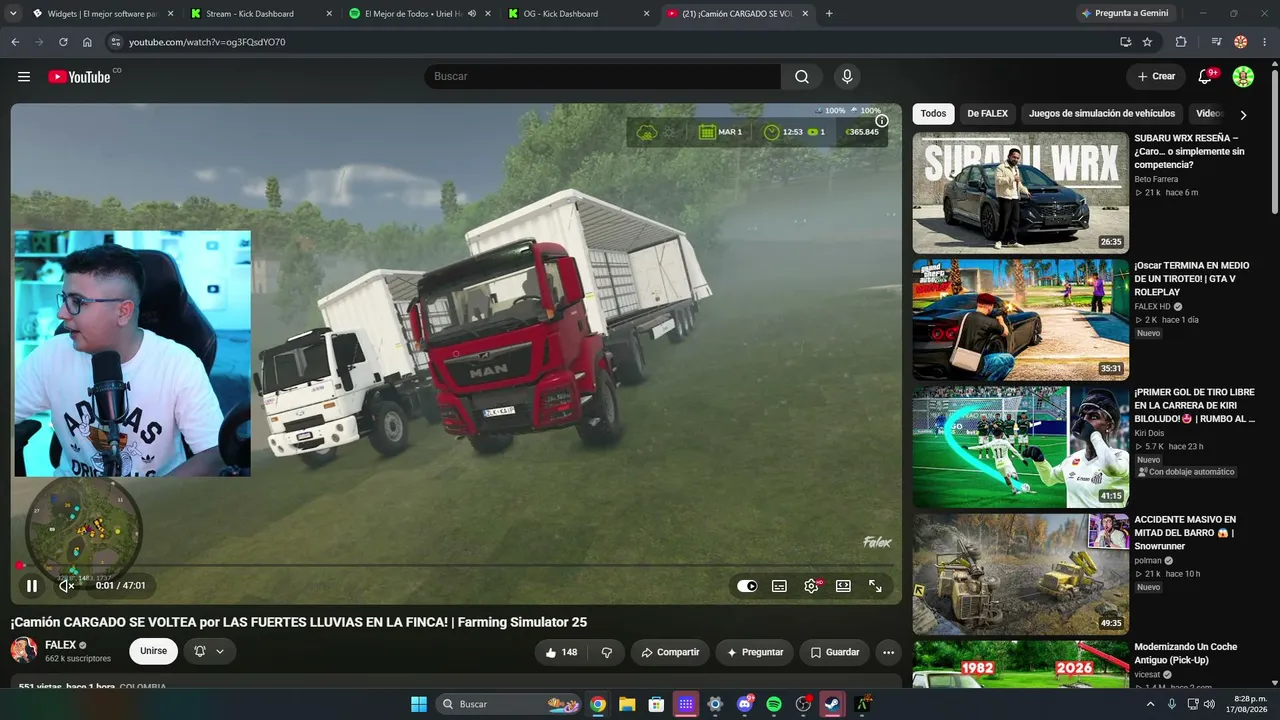This screenshot has width=1280, height=720.
Task: Go back to previous page in Chrome
Action: 15,42
